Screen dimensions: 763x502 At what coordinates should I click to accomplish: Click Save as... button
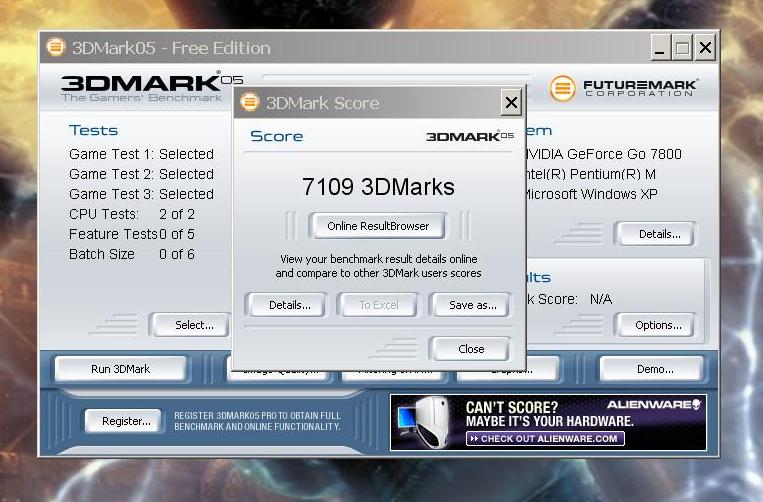[x=472, y=305]
